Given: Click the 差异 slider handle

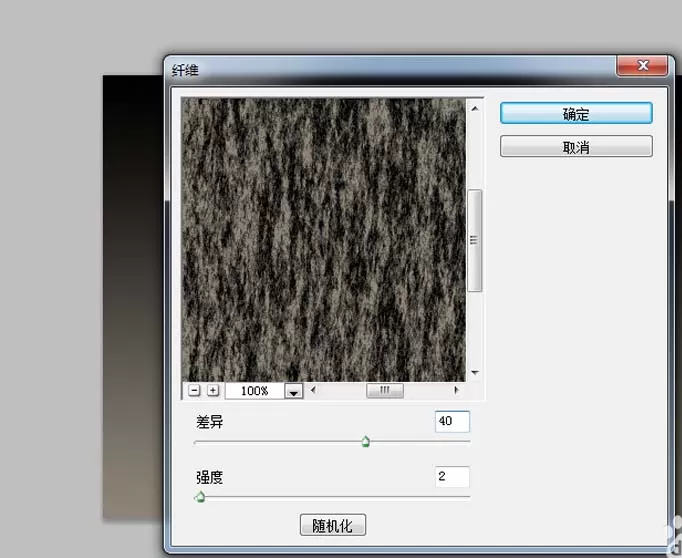Looking at the screenshot, I should tap(366, 441).
